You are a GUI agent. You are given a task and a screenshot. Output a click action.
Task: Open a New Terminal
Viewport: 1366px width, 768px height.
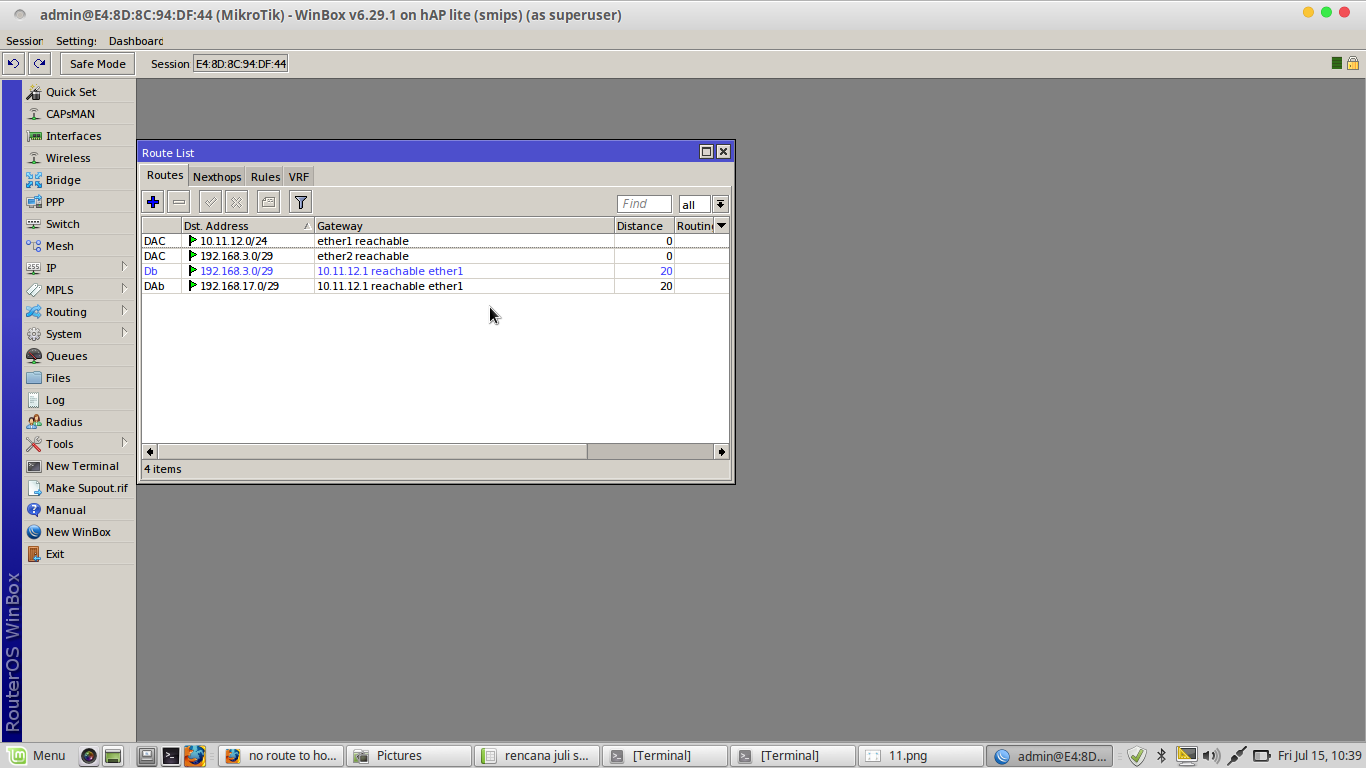[x=78, y=466]
